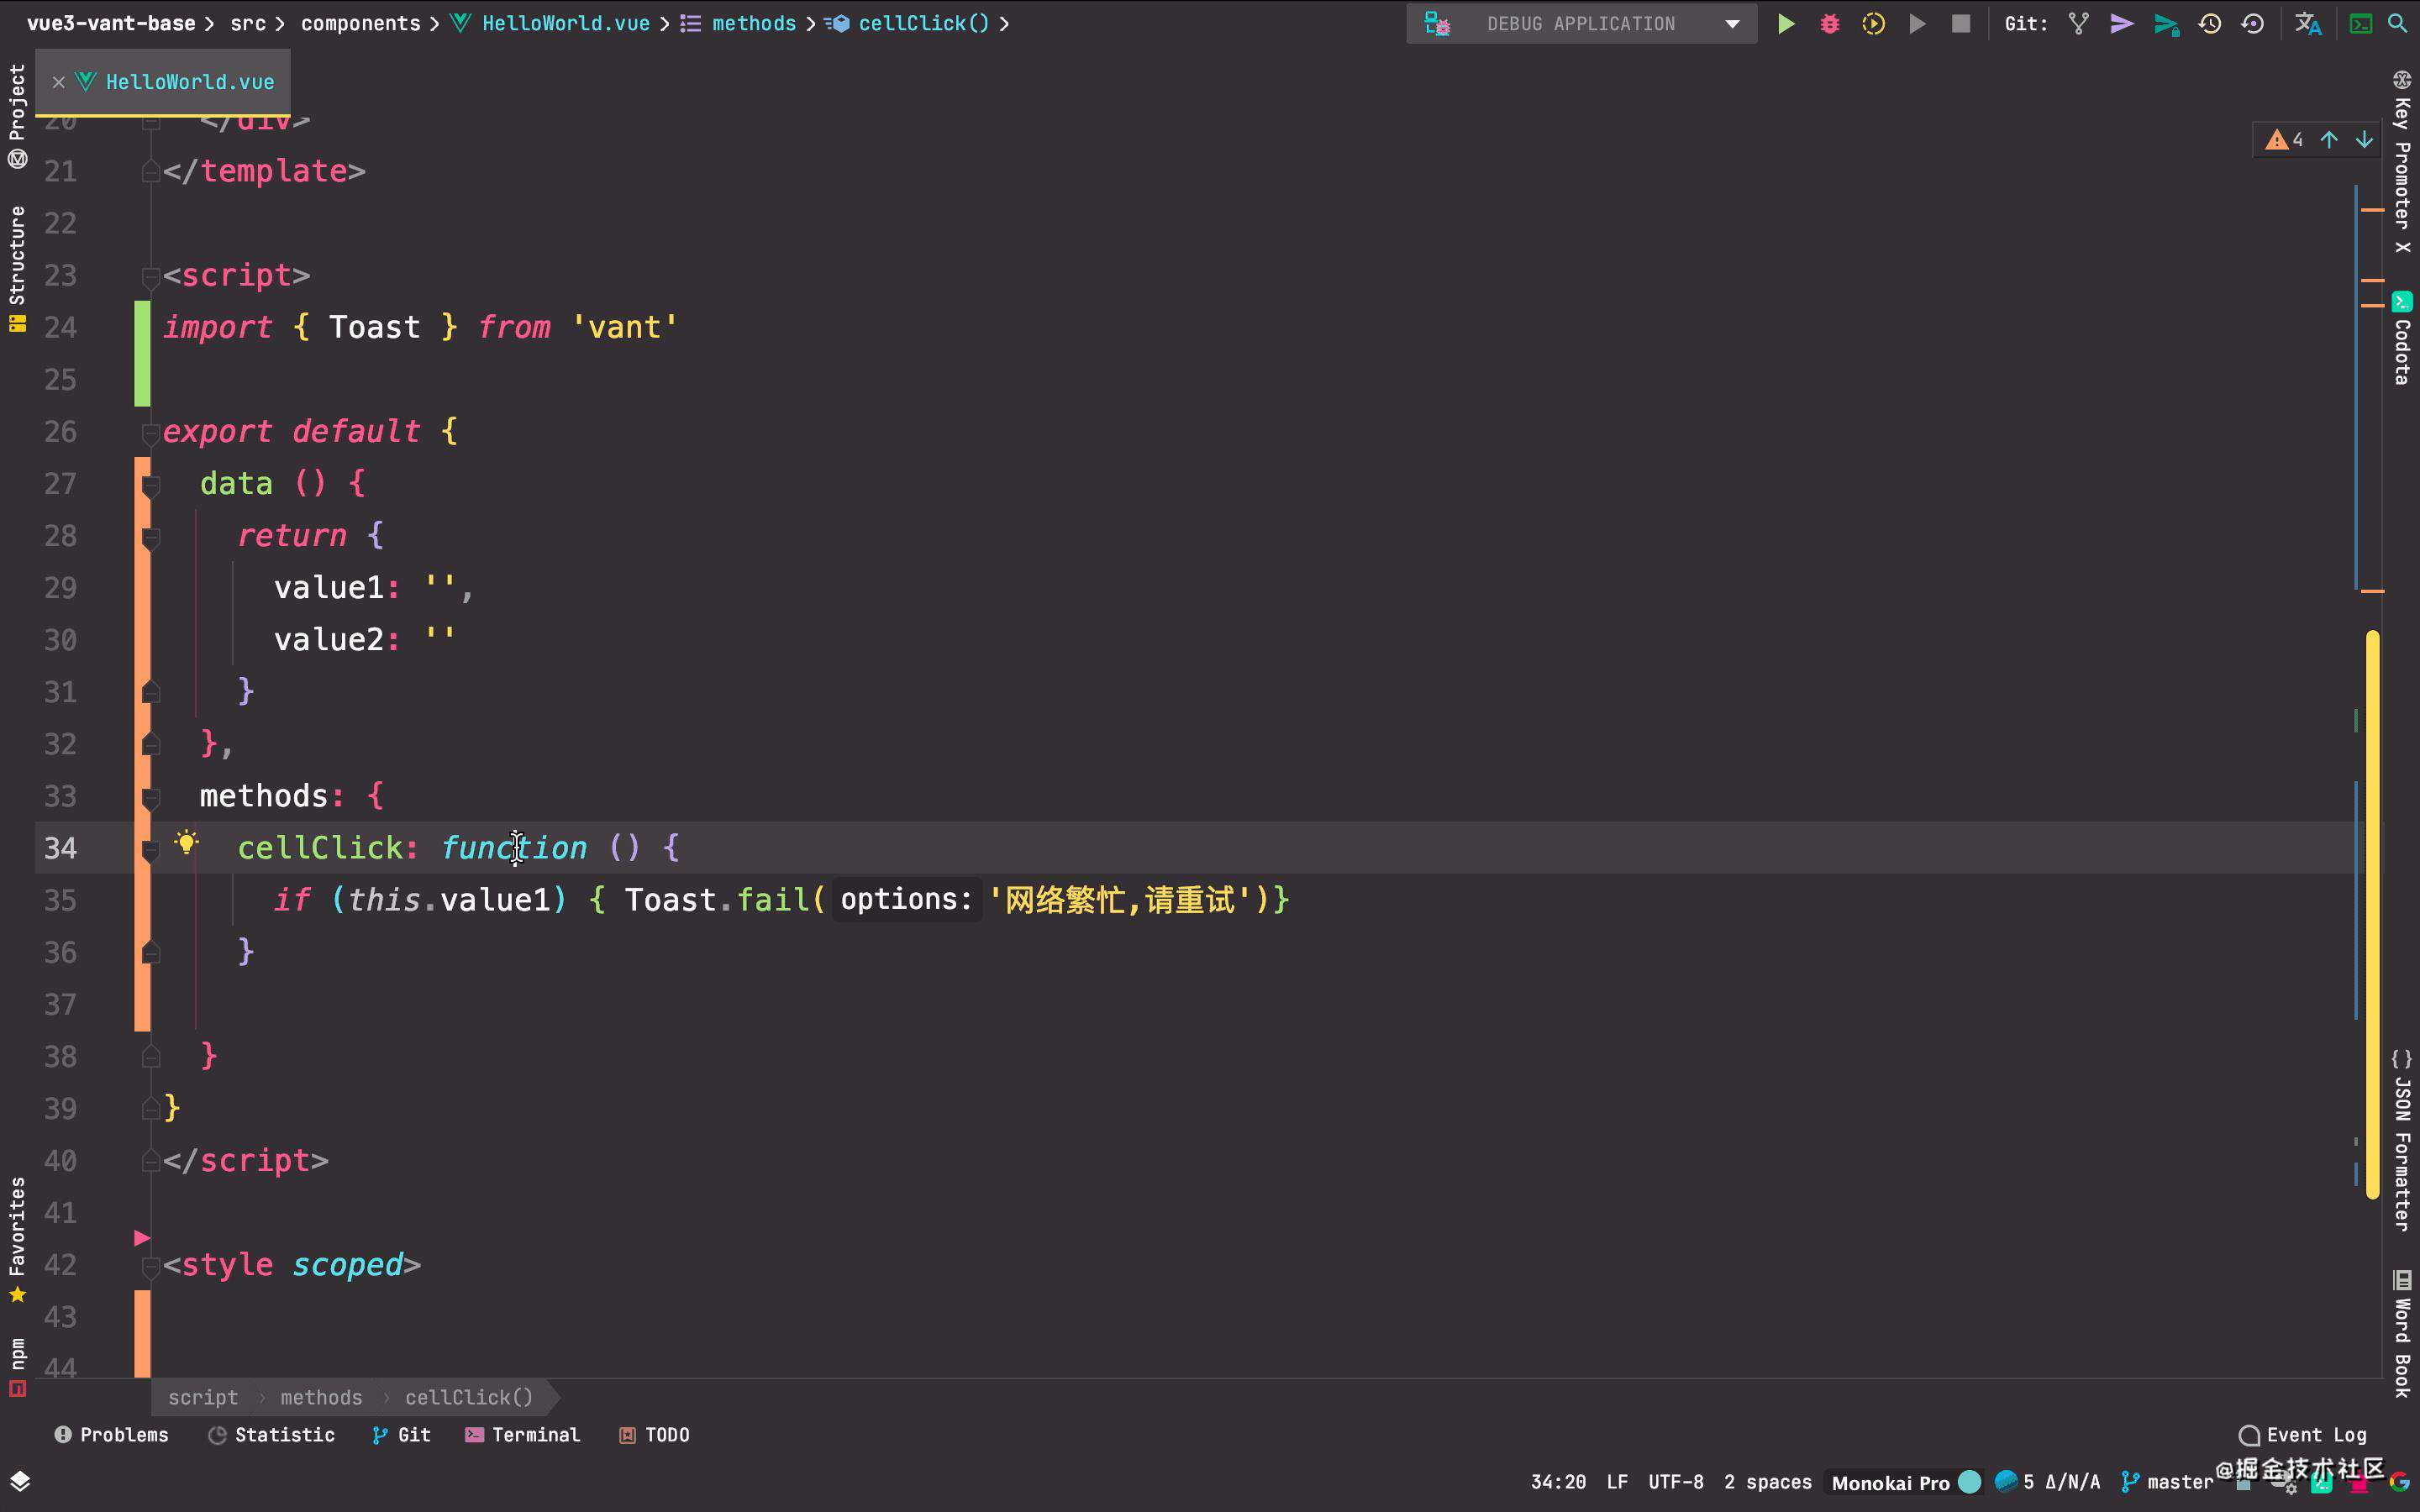Image resolution: width=2420 pixels, height=1512 pixels.
Task: Click the Stop debugging icon
Action: click(1960, 23)
